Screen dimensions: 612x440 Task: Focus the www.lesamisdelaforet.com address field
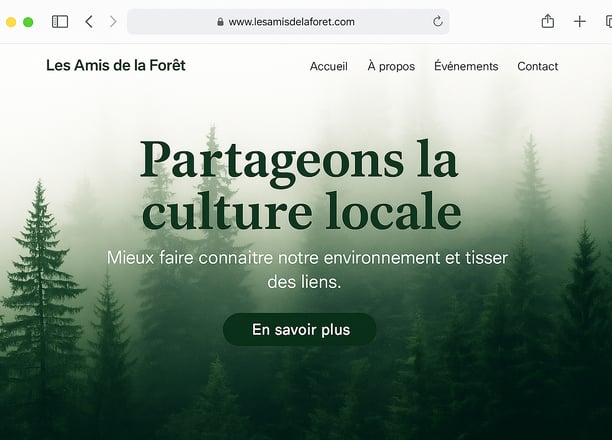coord(288,21)
